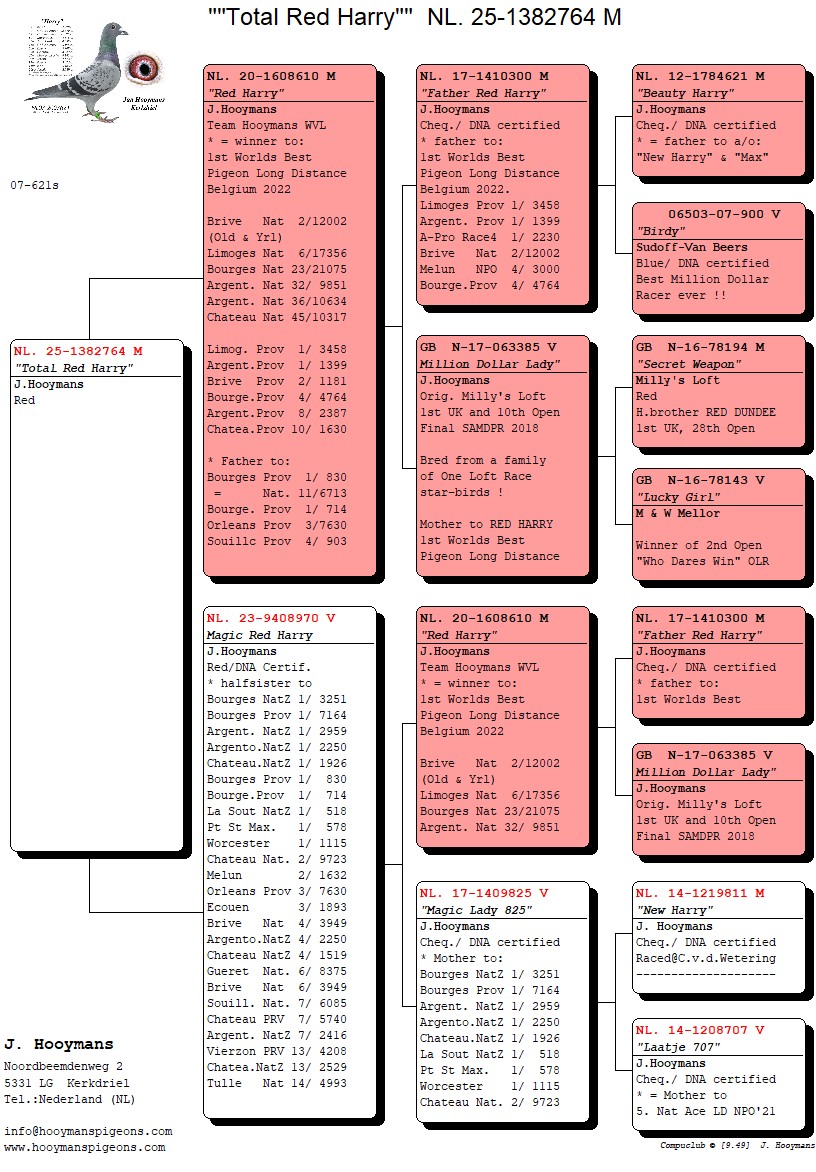Click the pigeon eye close-up image
Viewport: 816px width, 1172px height.
tap(142, 68)
